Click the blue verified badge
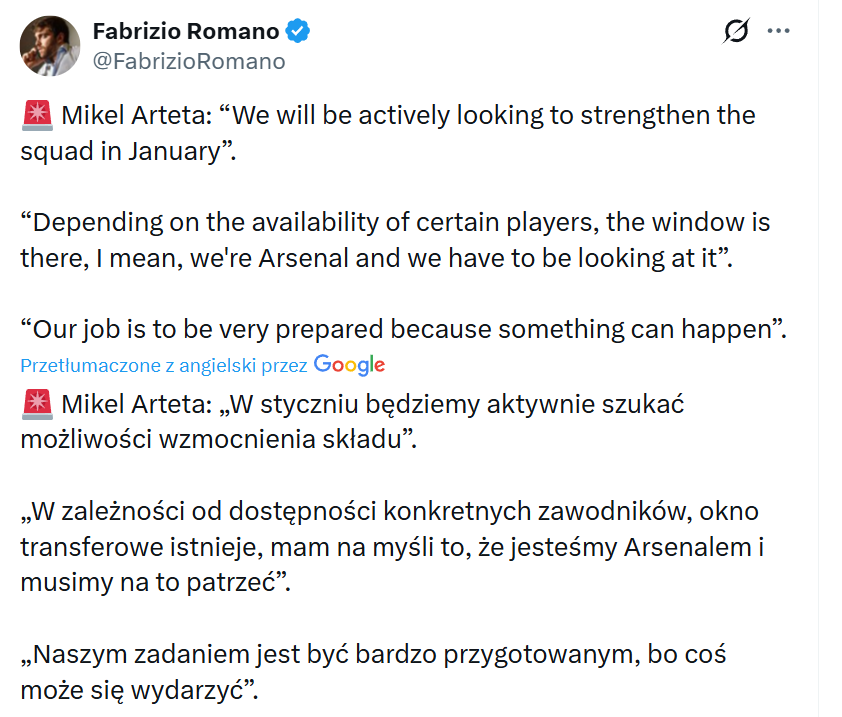The width and height of the screenshot is (842, 717). (x=298, y=32)
